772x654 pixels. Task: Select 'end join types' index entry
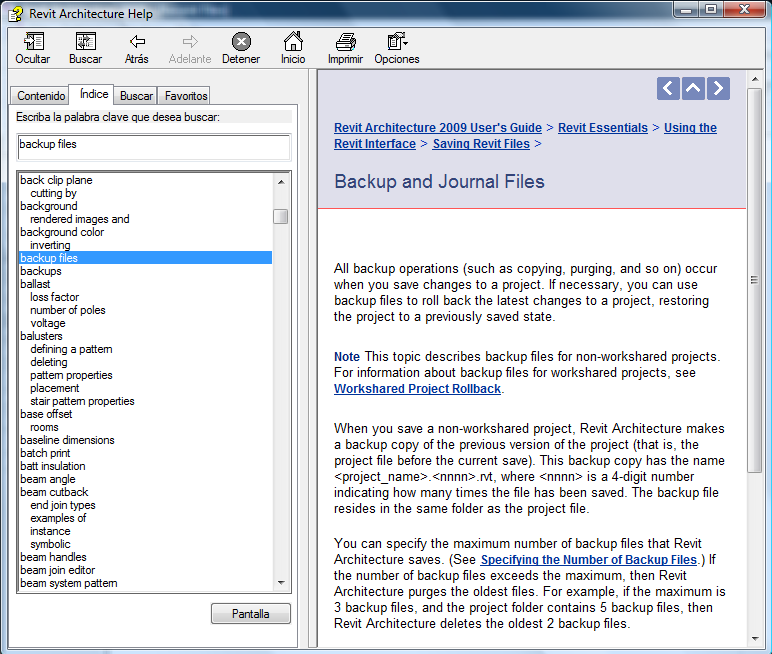(63, 505)
